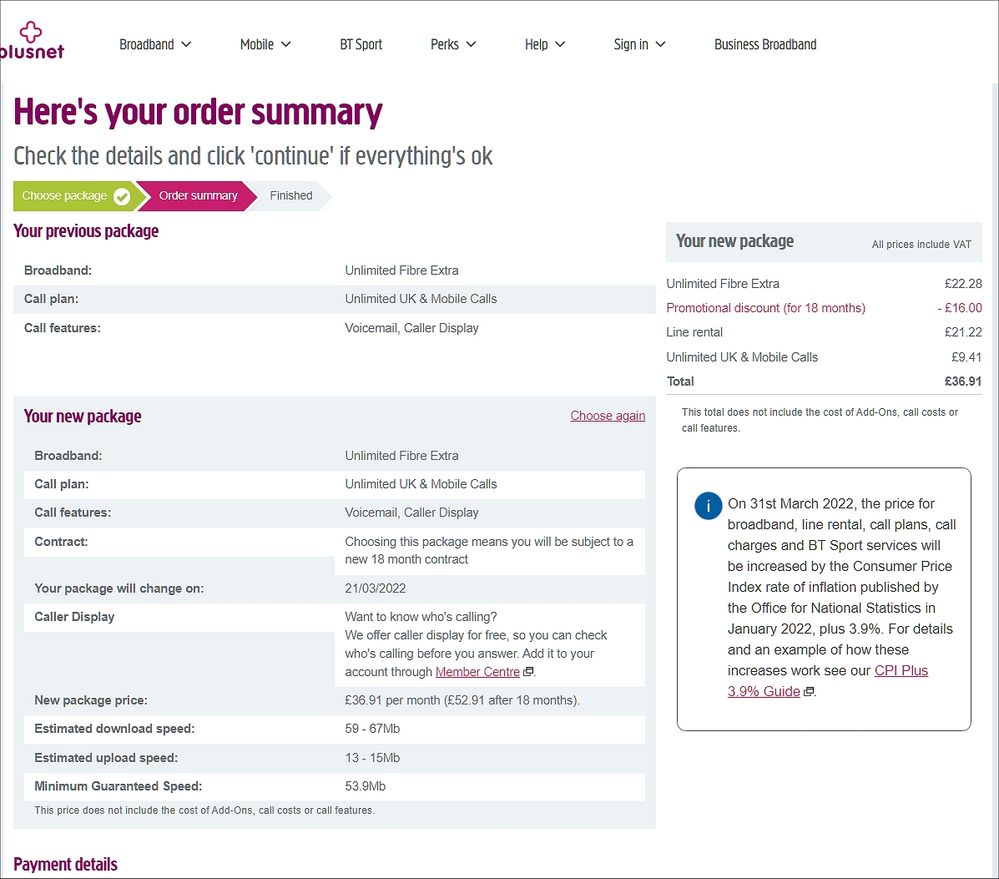Open the Sign in dropdown

click(632, 44)
